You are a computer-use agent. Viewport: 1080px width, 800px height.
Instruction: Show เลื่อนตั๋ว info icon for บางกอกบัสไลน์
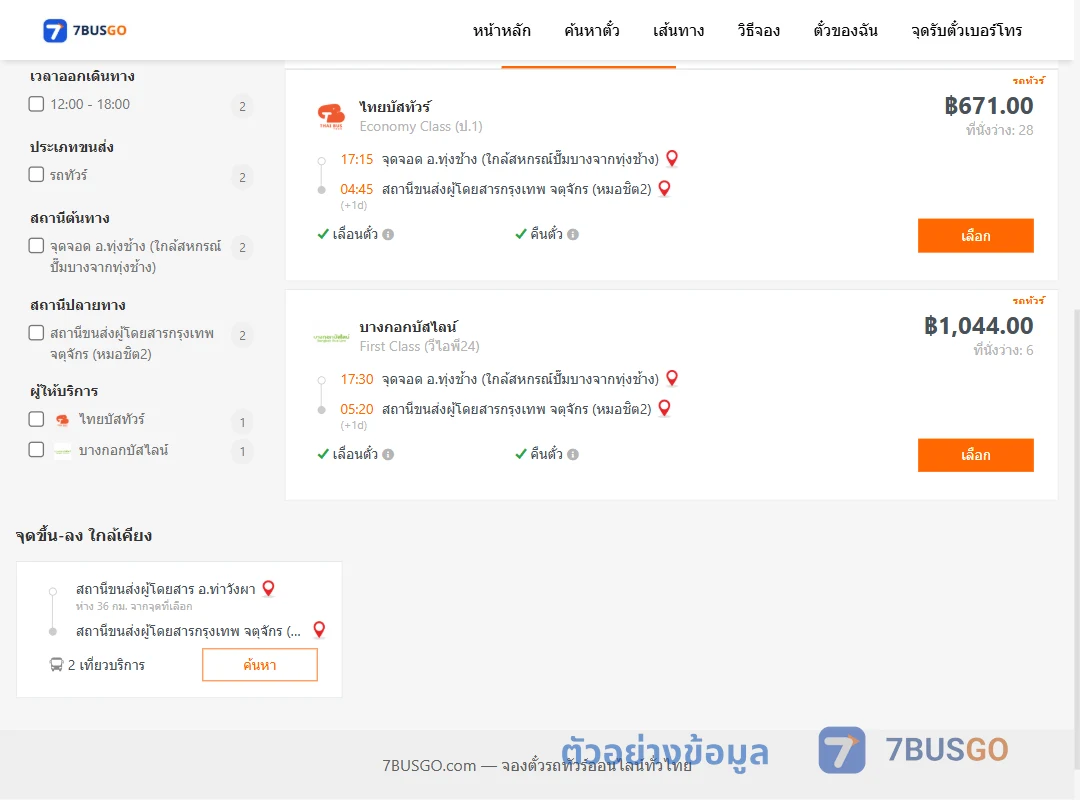click(388, 454)
